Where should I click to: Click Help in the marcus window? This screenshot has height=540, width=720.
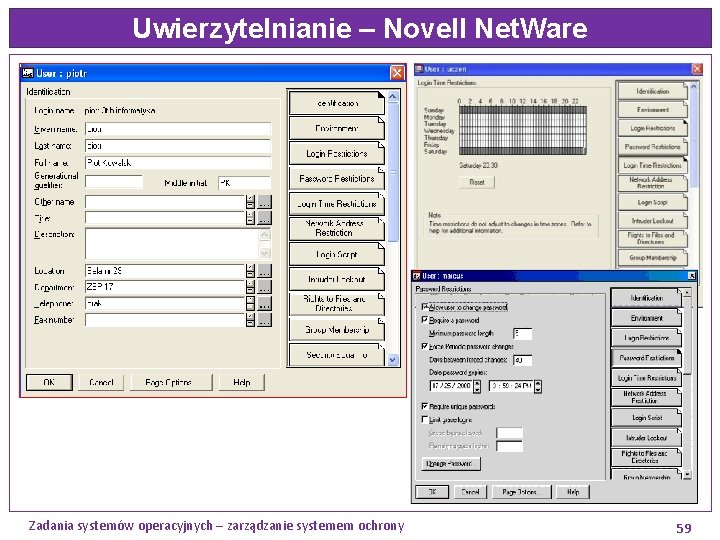573,492
